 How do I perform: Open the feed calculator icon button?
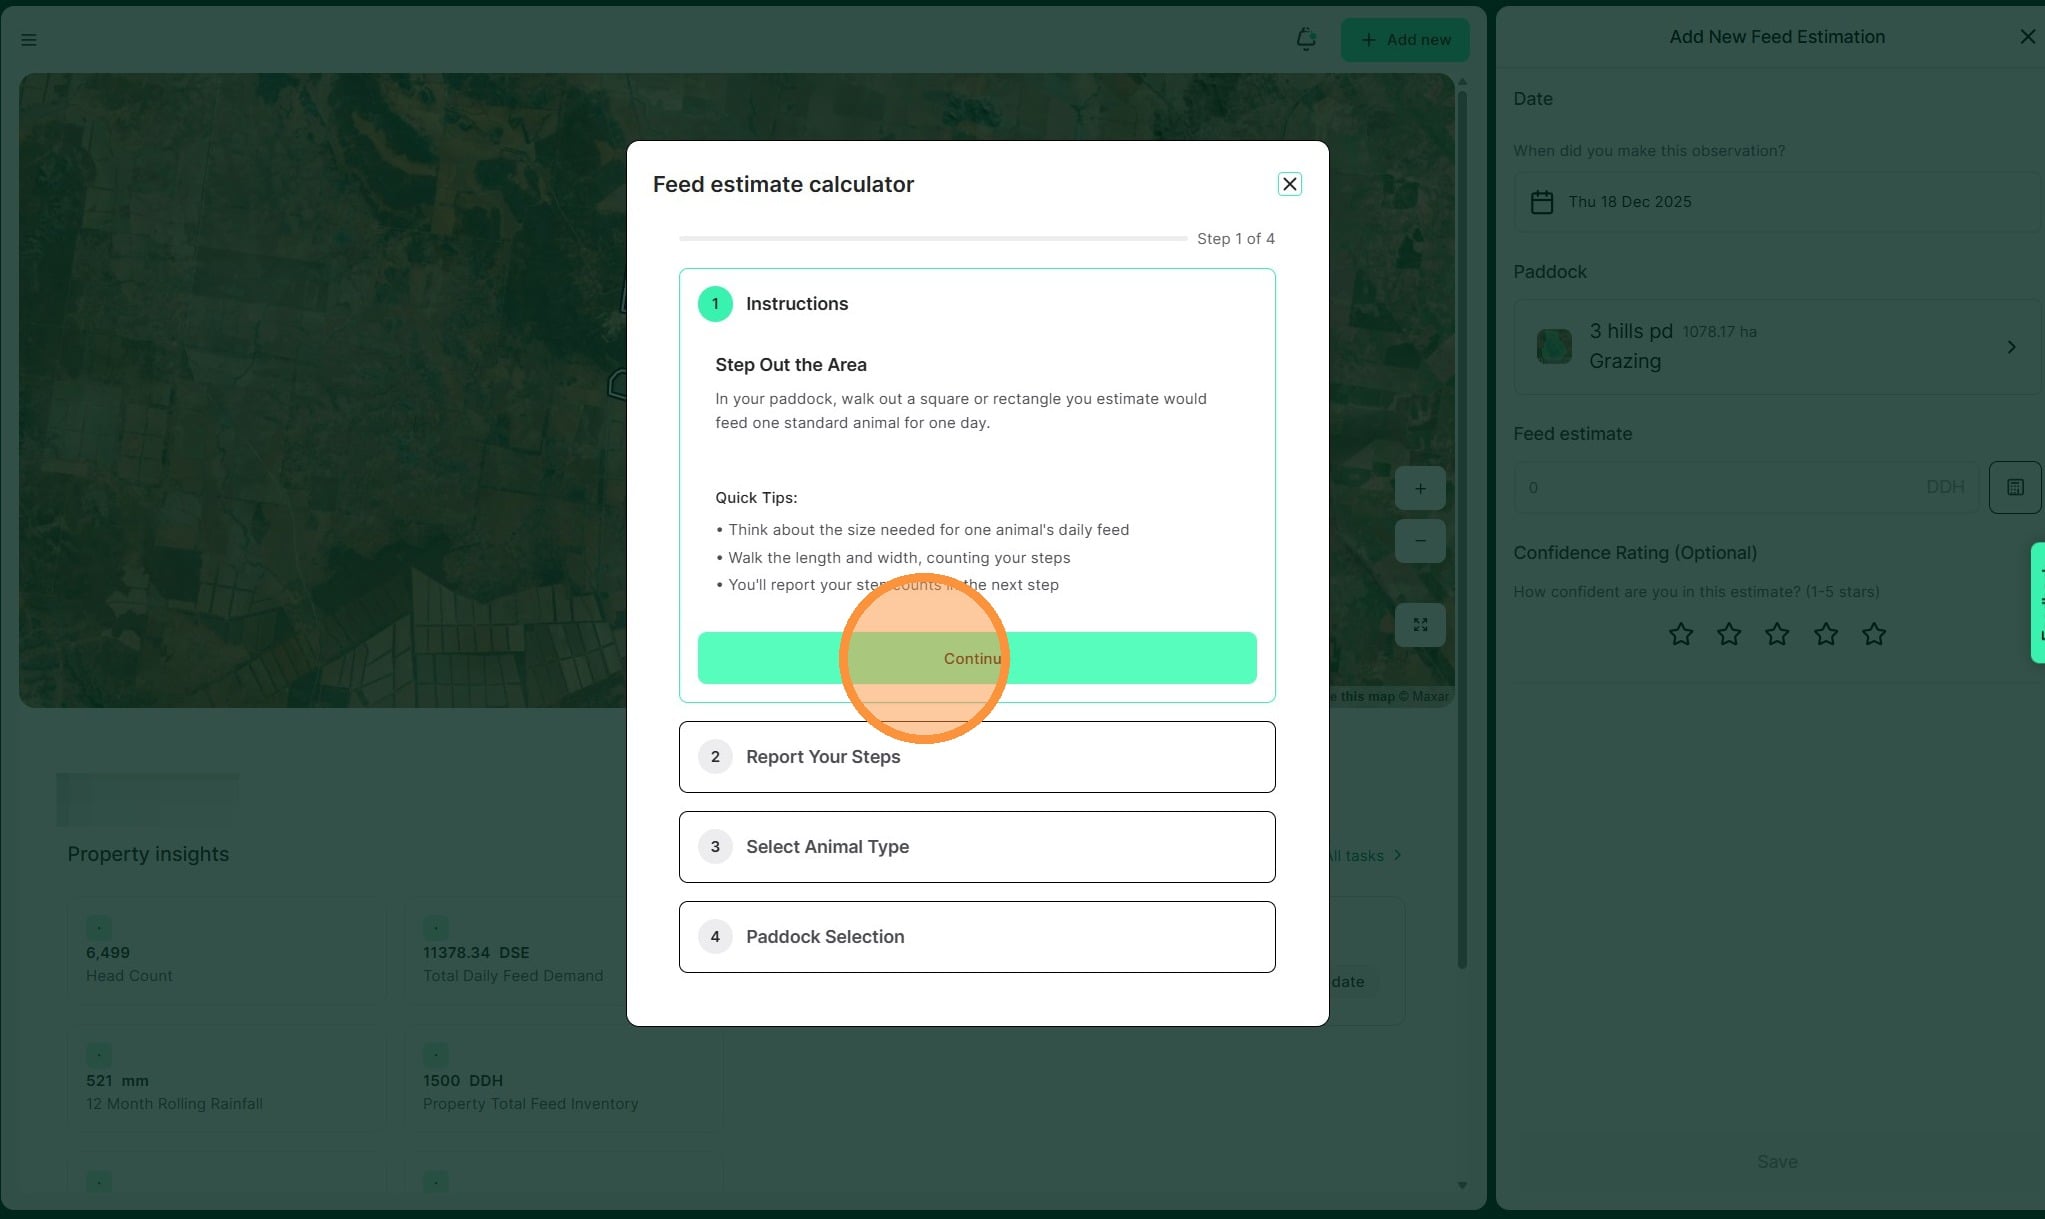click(x=2014, y=487)
